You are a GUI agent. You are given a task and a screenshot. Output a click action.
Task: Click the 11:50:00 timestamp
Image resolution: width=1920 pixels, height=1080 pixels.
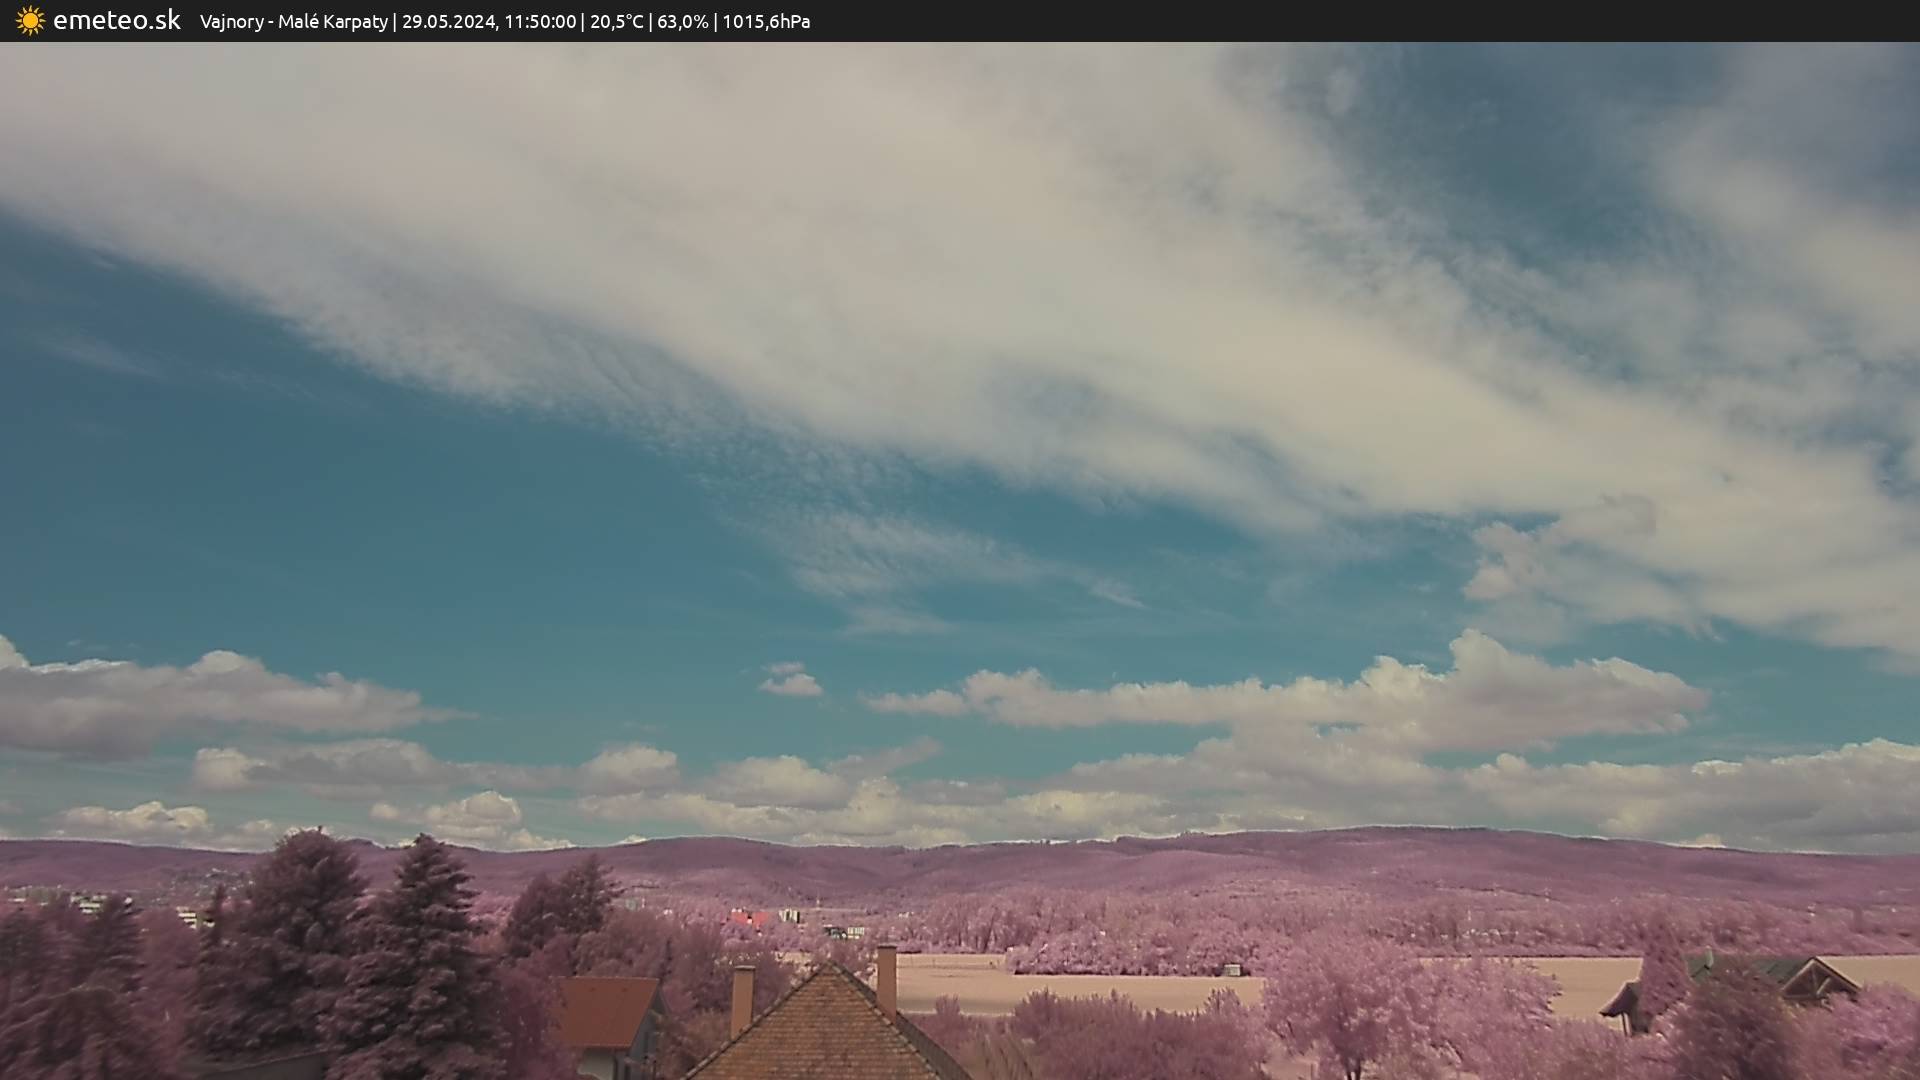(539, 22)
